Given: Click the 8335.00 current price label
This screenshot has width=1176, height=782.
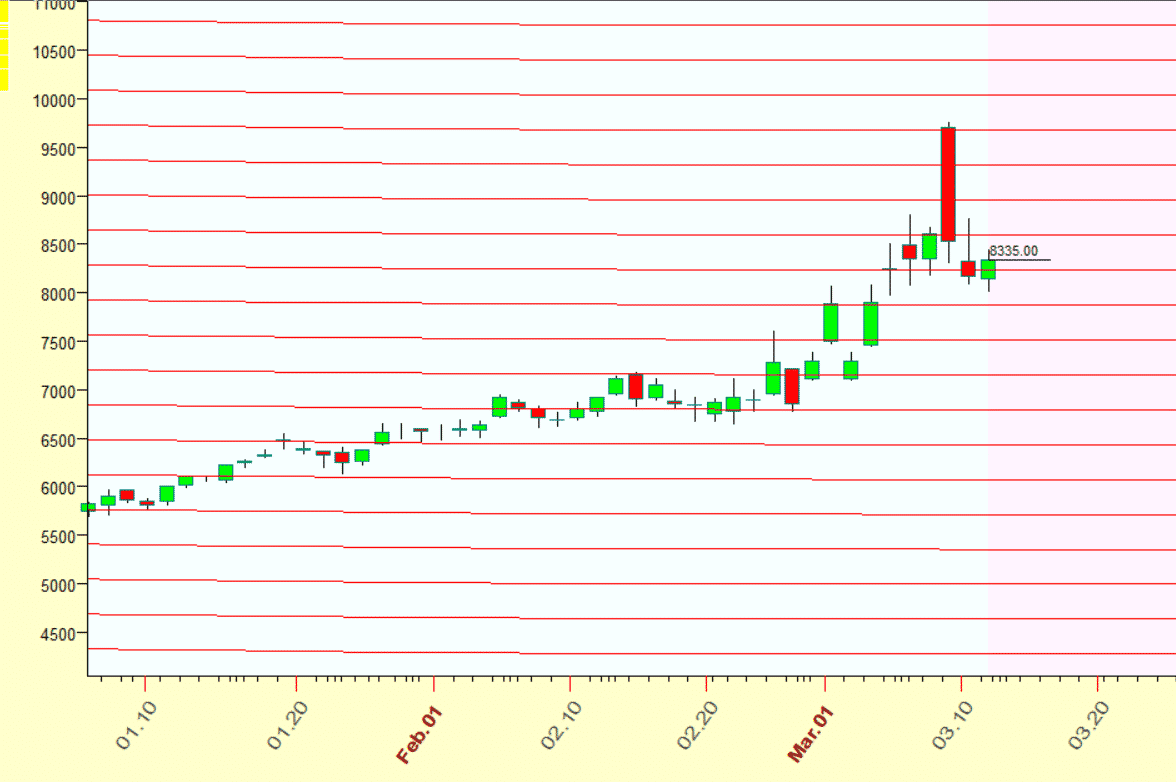Looking at the screenshot, I should [1014, 251].
